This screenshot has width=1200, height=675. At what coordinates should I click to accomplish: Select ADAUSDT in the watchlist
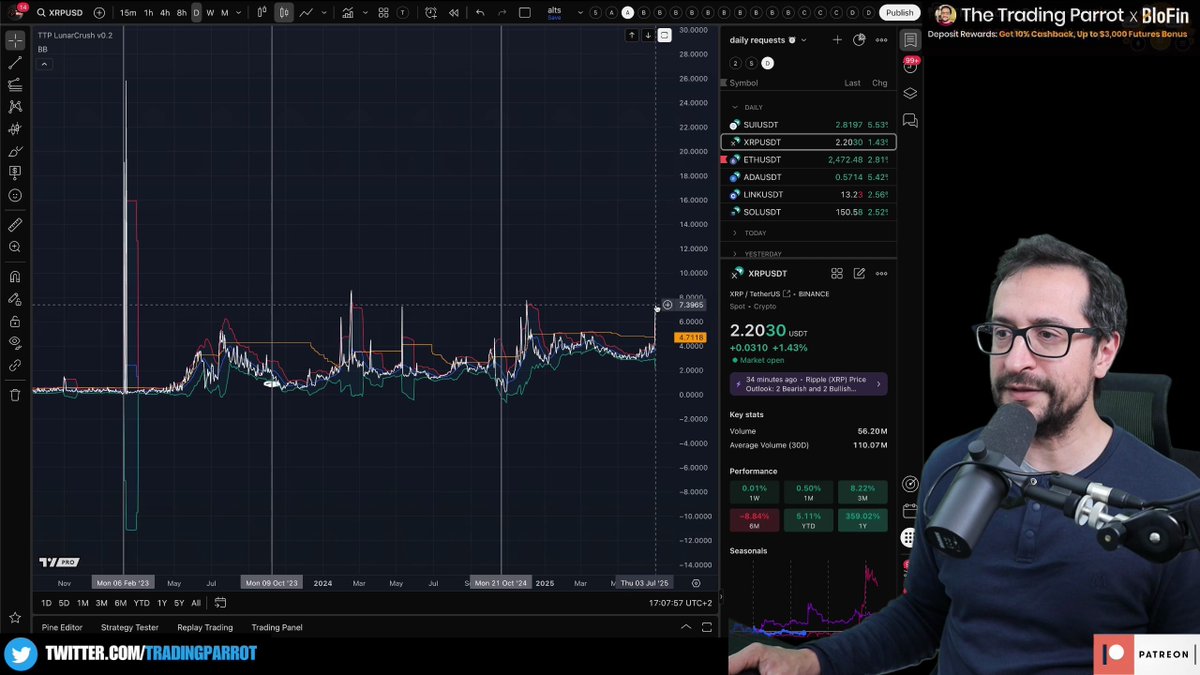(x=808, y=177)
